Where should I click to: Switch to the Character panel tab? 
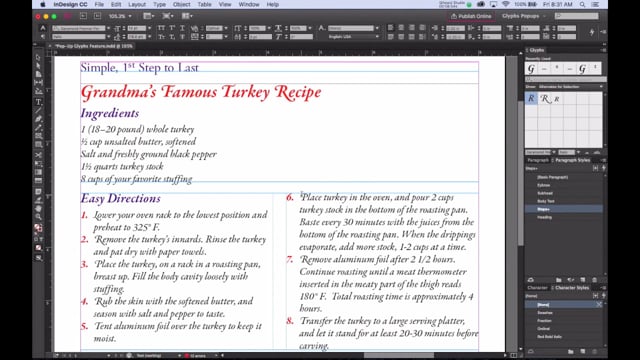pos(537,288)
